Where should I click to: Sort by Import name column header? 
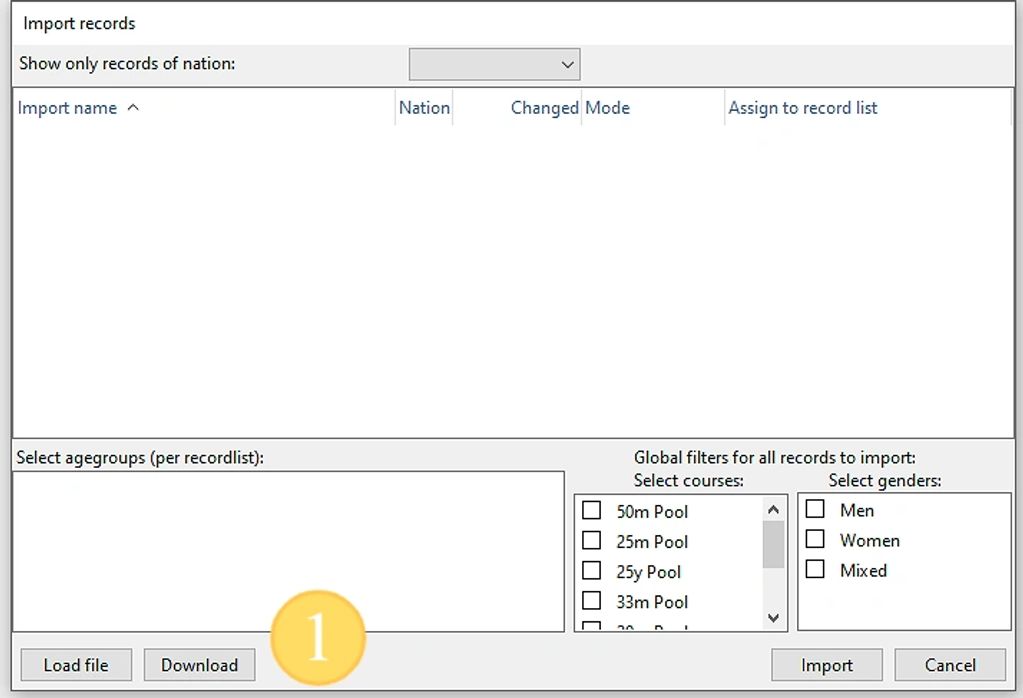click(68, 108)
